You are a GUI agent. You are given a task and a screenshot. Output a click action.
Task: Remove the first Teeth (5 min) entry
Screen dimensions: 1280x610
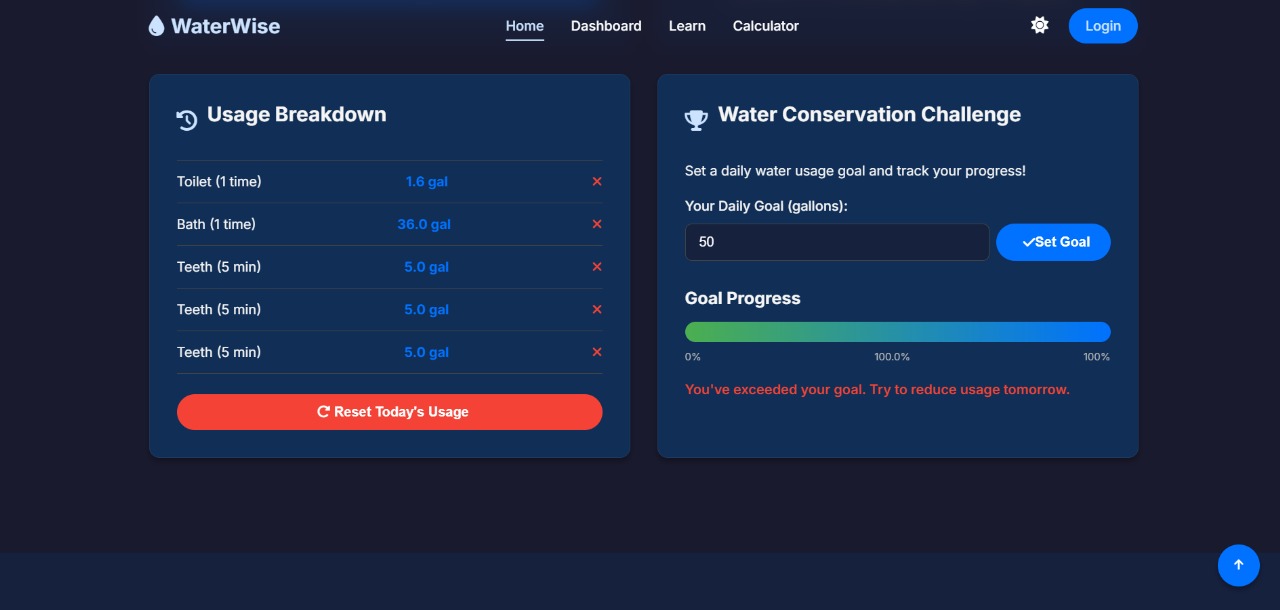pos(597,267)
